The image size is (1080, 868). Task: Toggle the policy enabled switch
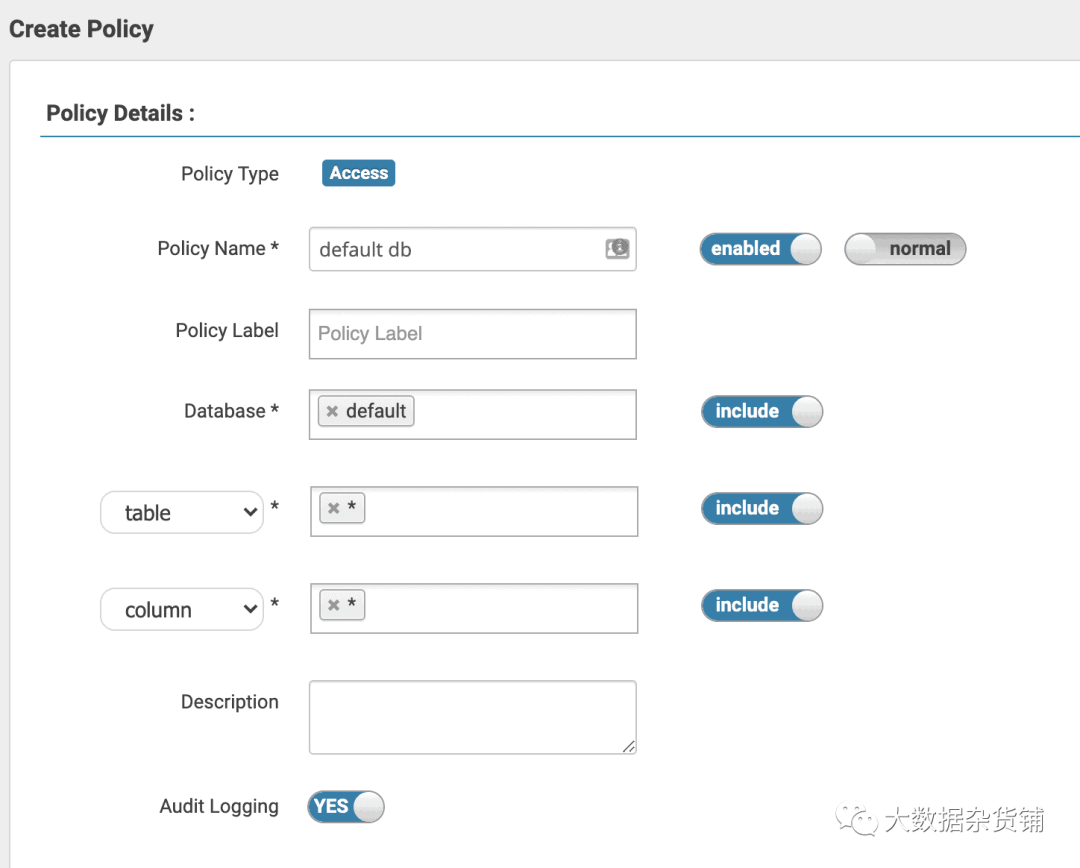point(760,249)
